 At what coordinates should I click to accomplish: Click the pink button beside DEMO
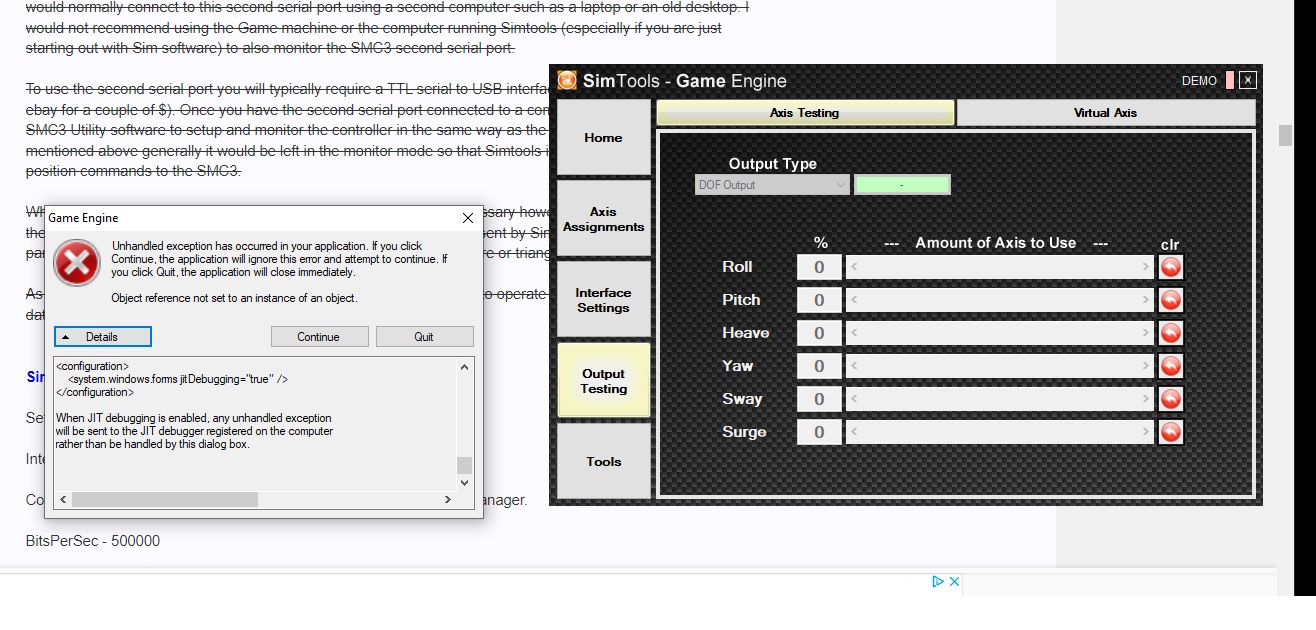[x=1229, y=80]
